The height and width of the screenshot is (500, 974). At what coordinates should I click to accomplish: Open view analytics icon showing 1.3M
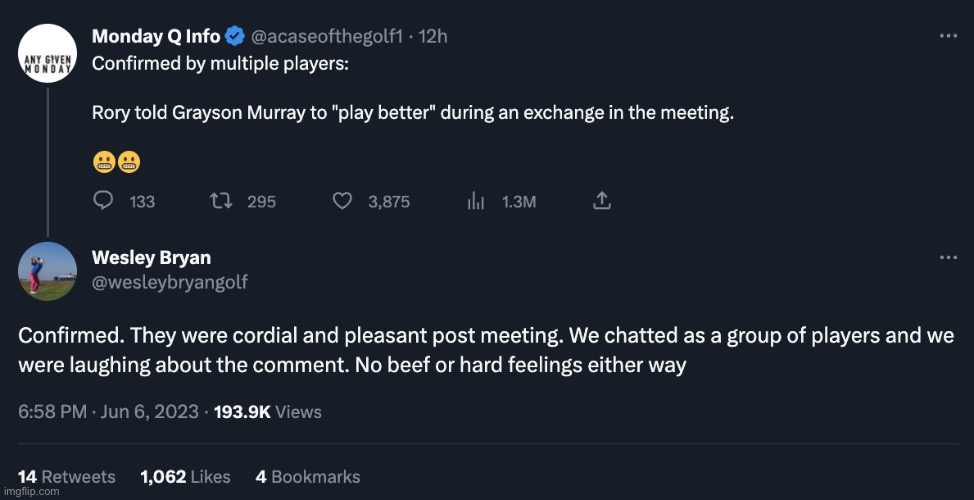point(477,201)
